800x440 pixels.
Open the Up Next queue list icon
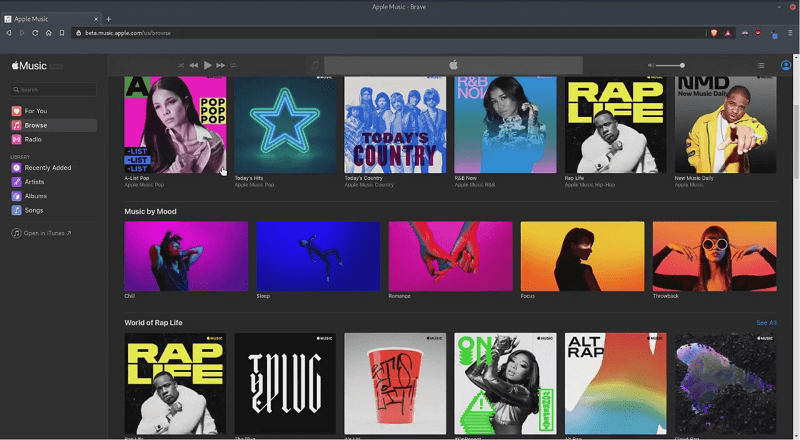coord(761,65)
